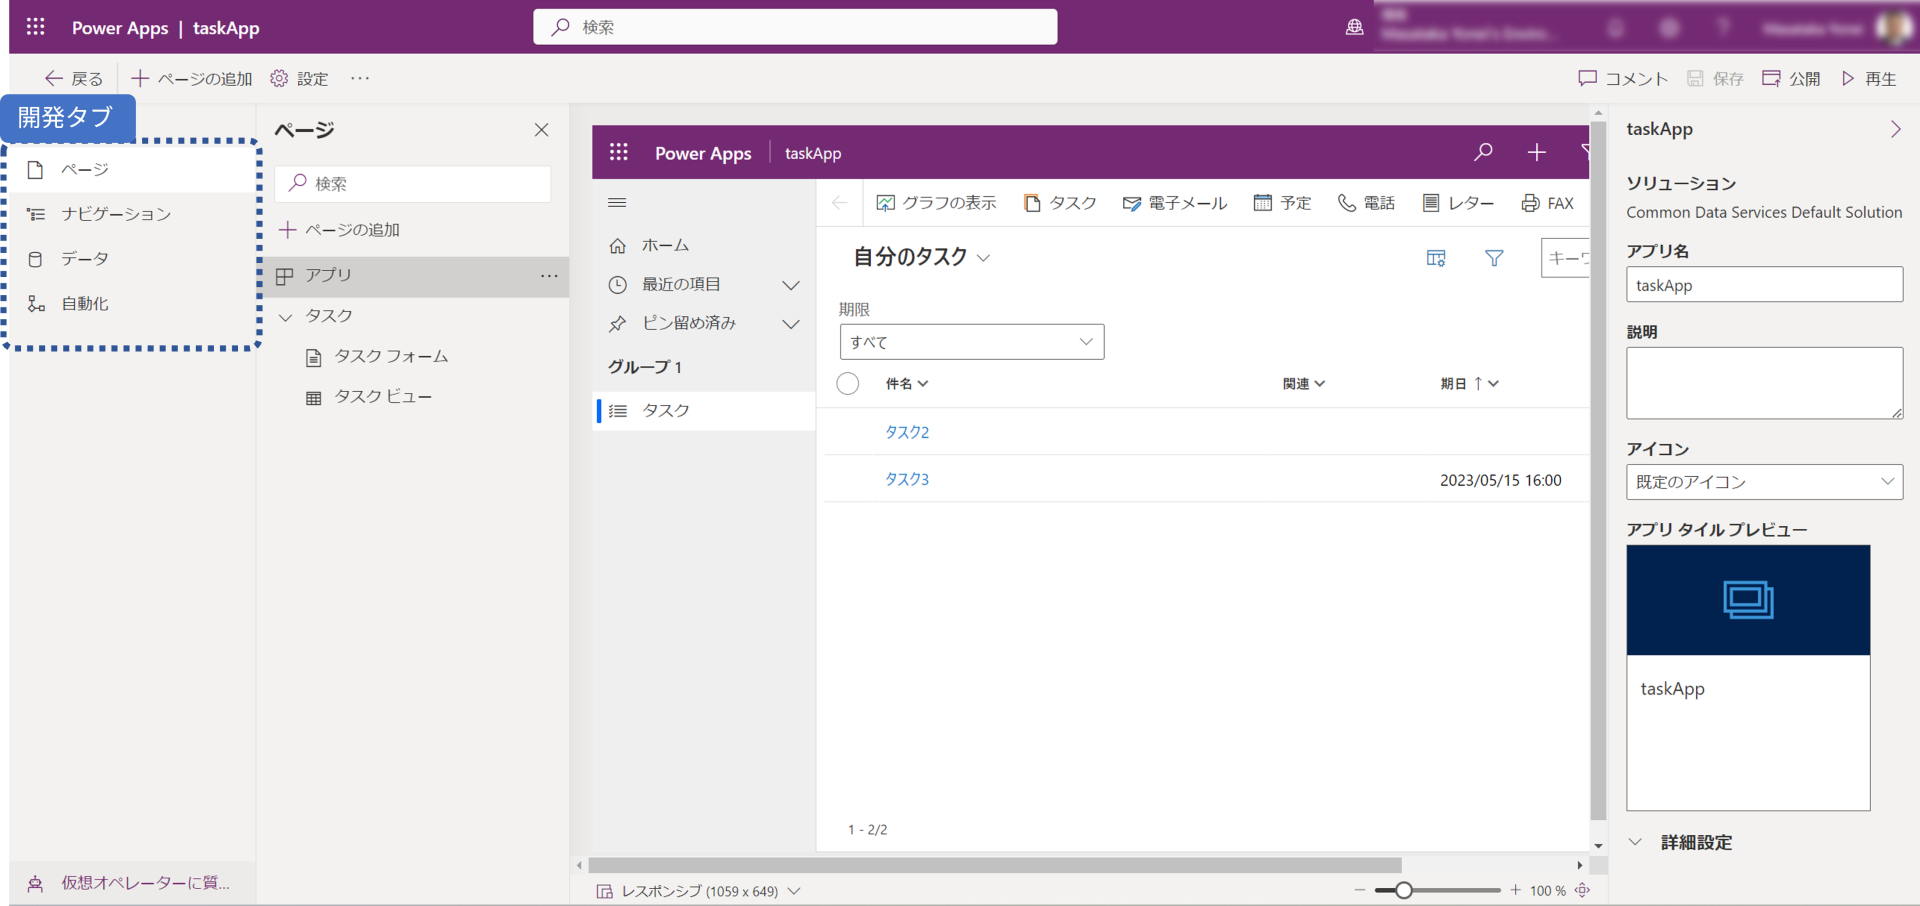Sort by the 期日 column header
Image resolution: width=1920 pixels, height=906 pixels.
point(1469,384)
